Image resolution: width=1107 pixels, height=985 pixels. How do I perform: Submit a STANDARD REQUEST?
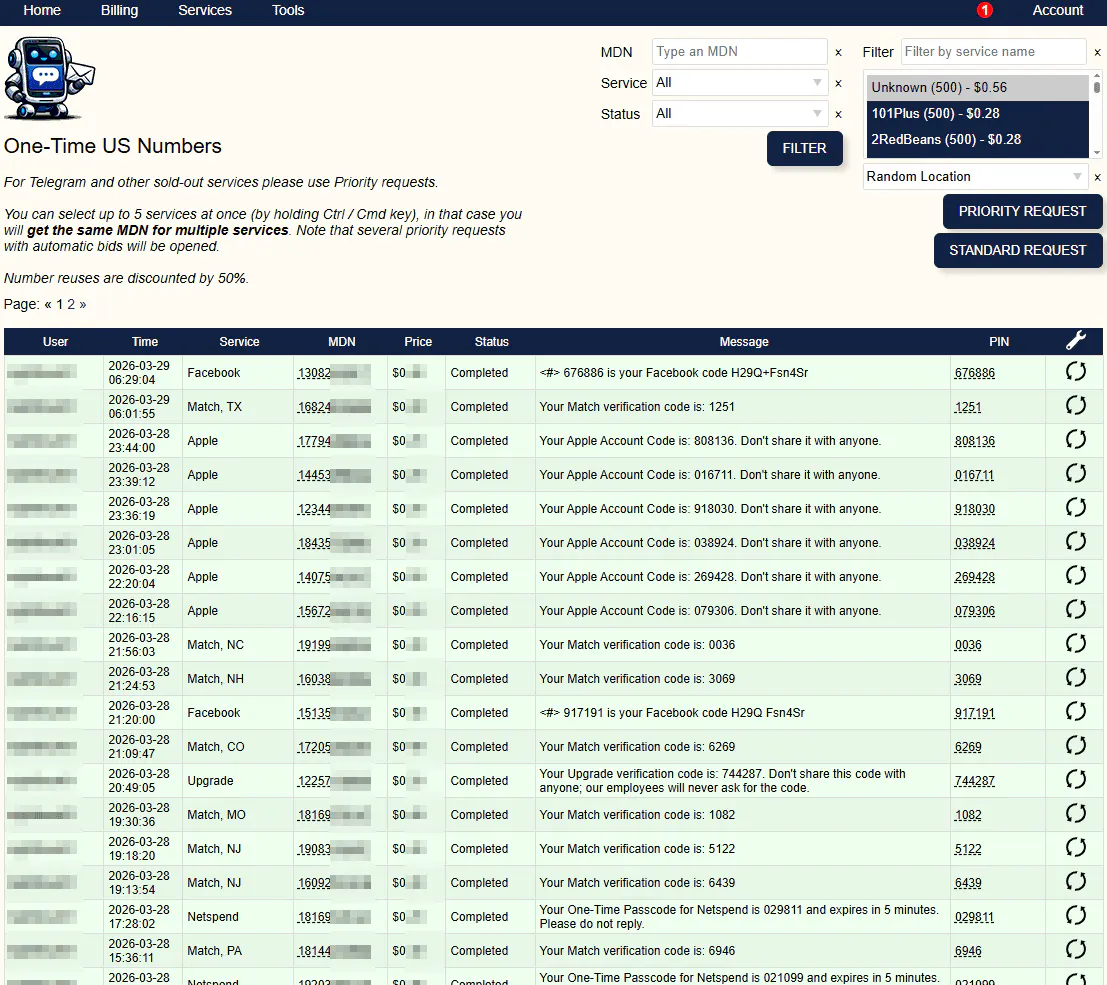1017,250
